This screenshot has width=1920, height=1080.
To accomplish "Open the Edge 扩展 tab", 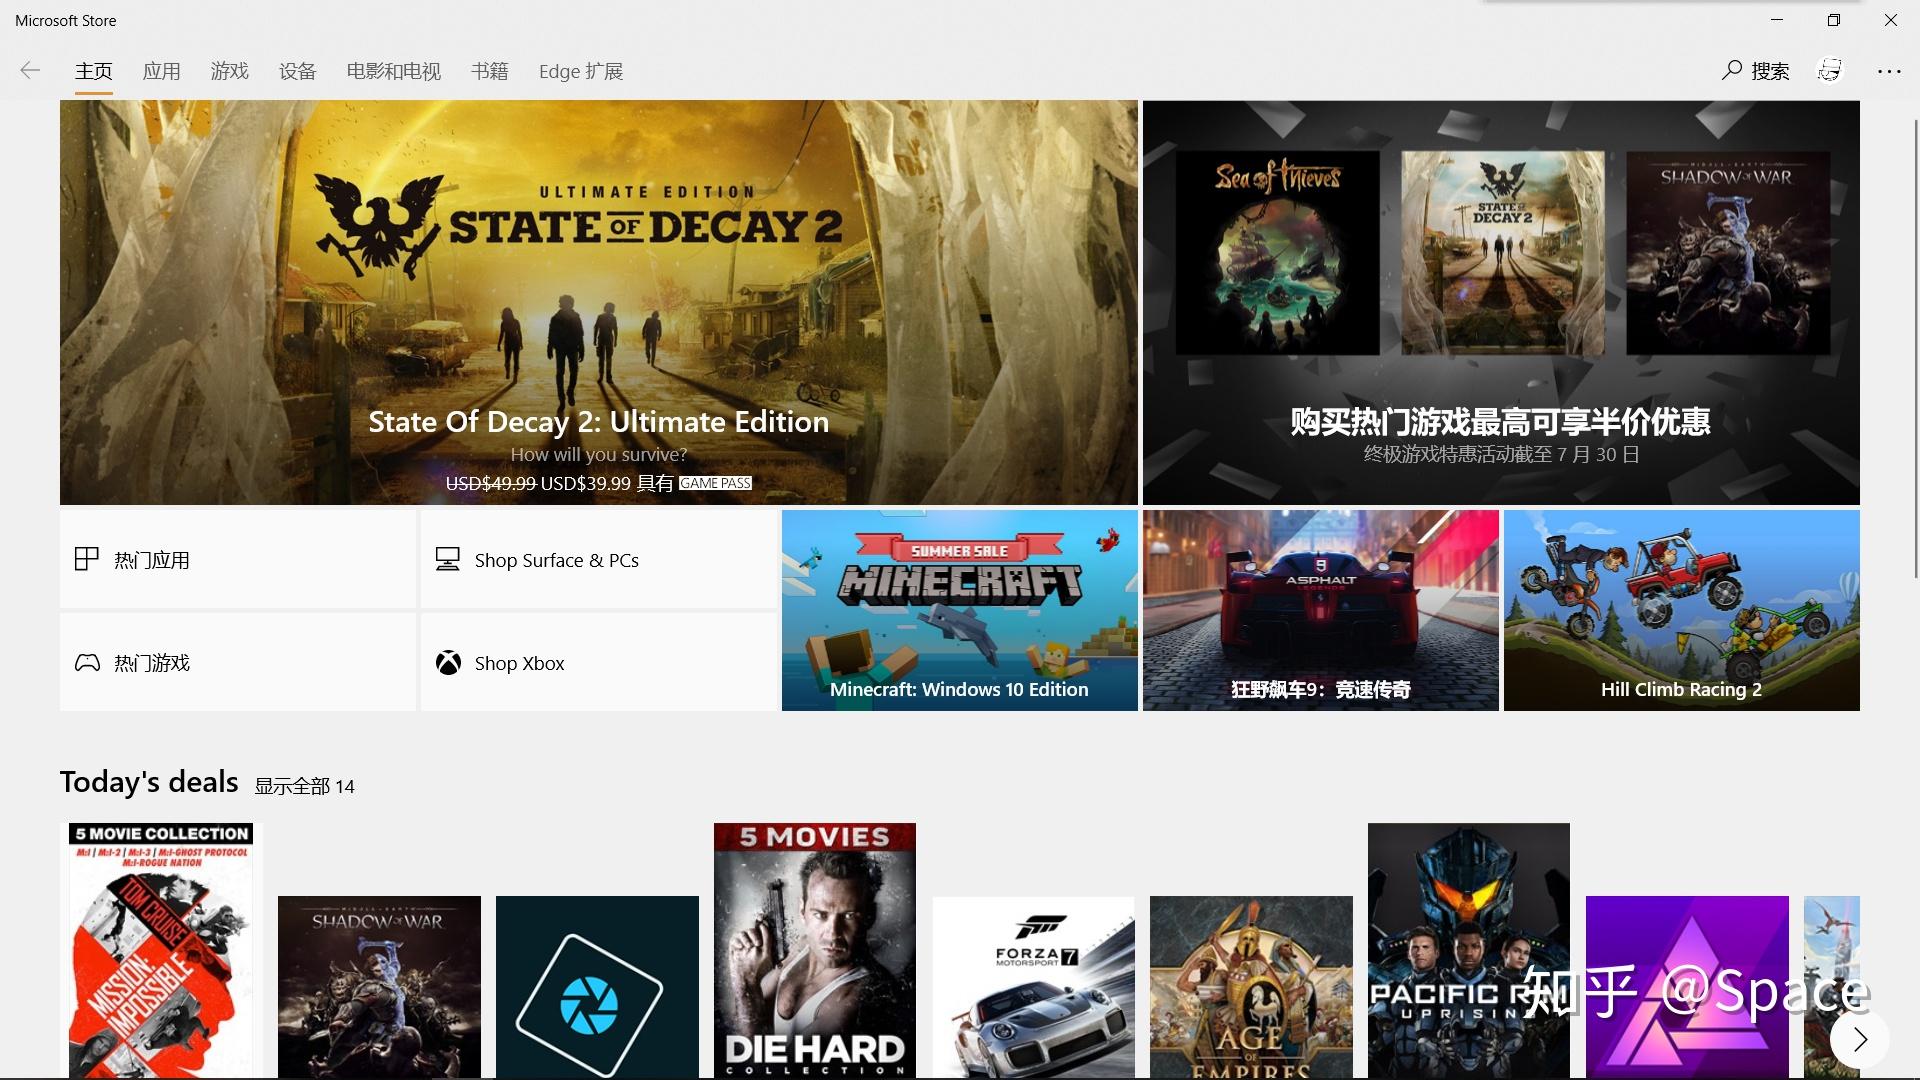I will (580, 71).
